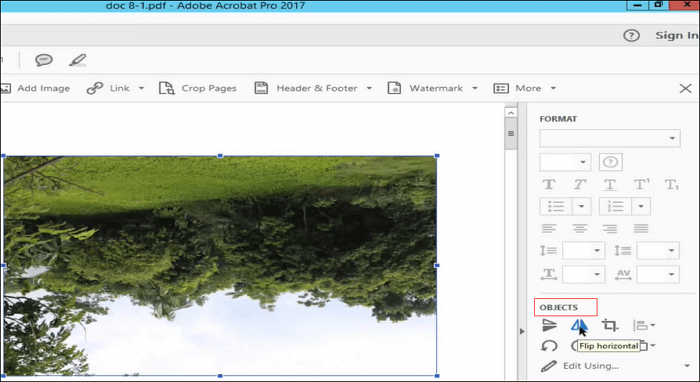Open the Align Objects dropdown
The image size is (700, 382).
point(644,325)
